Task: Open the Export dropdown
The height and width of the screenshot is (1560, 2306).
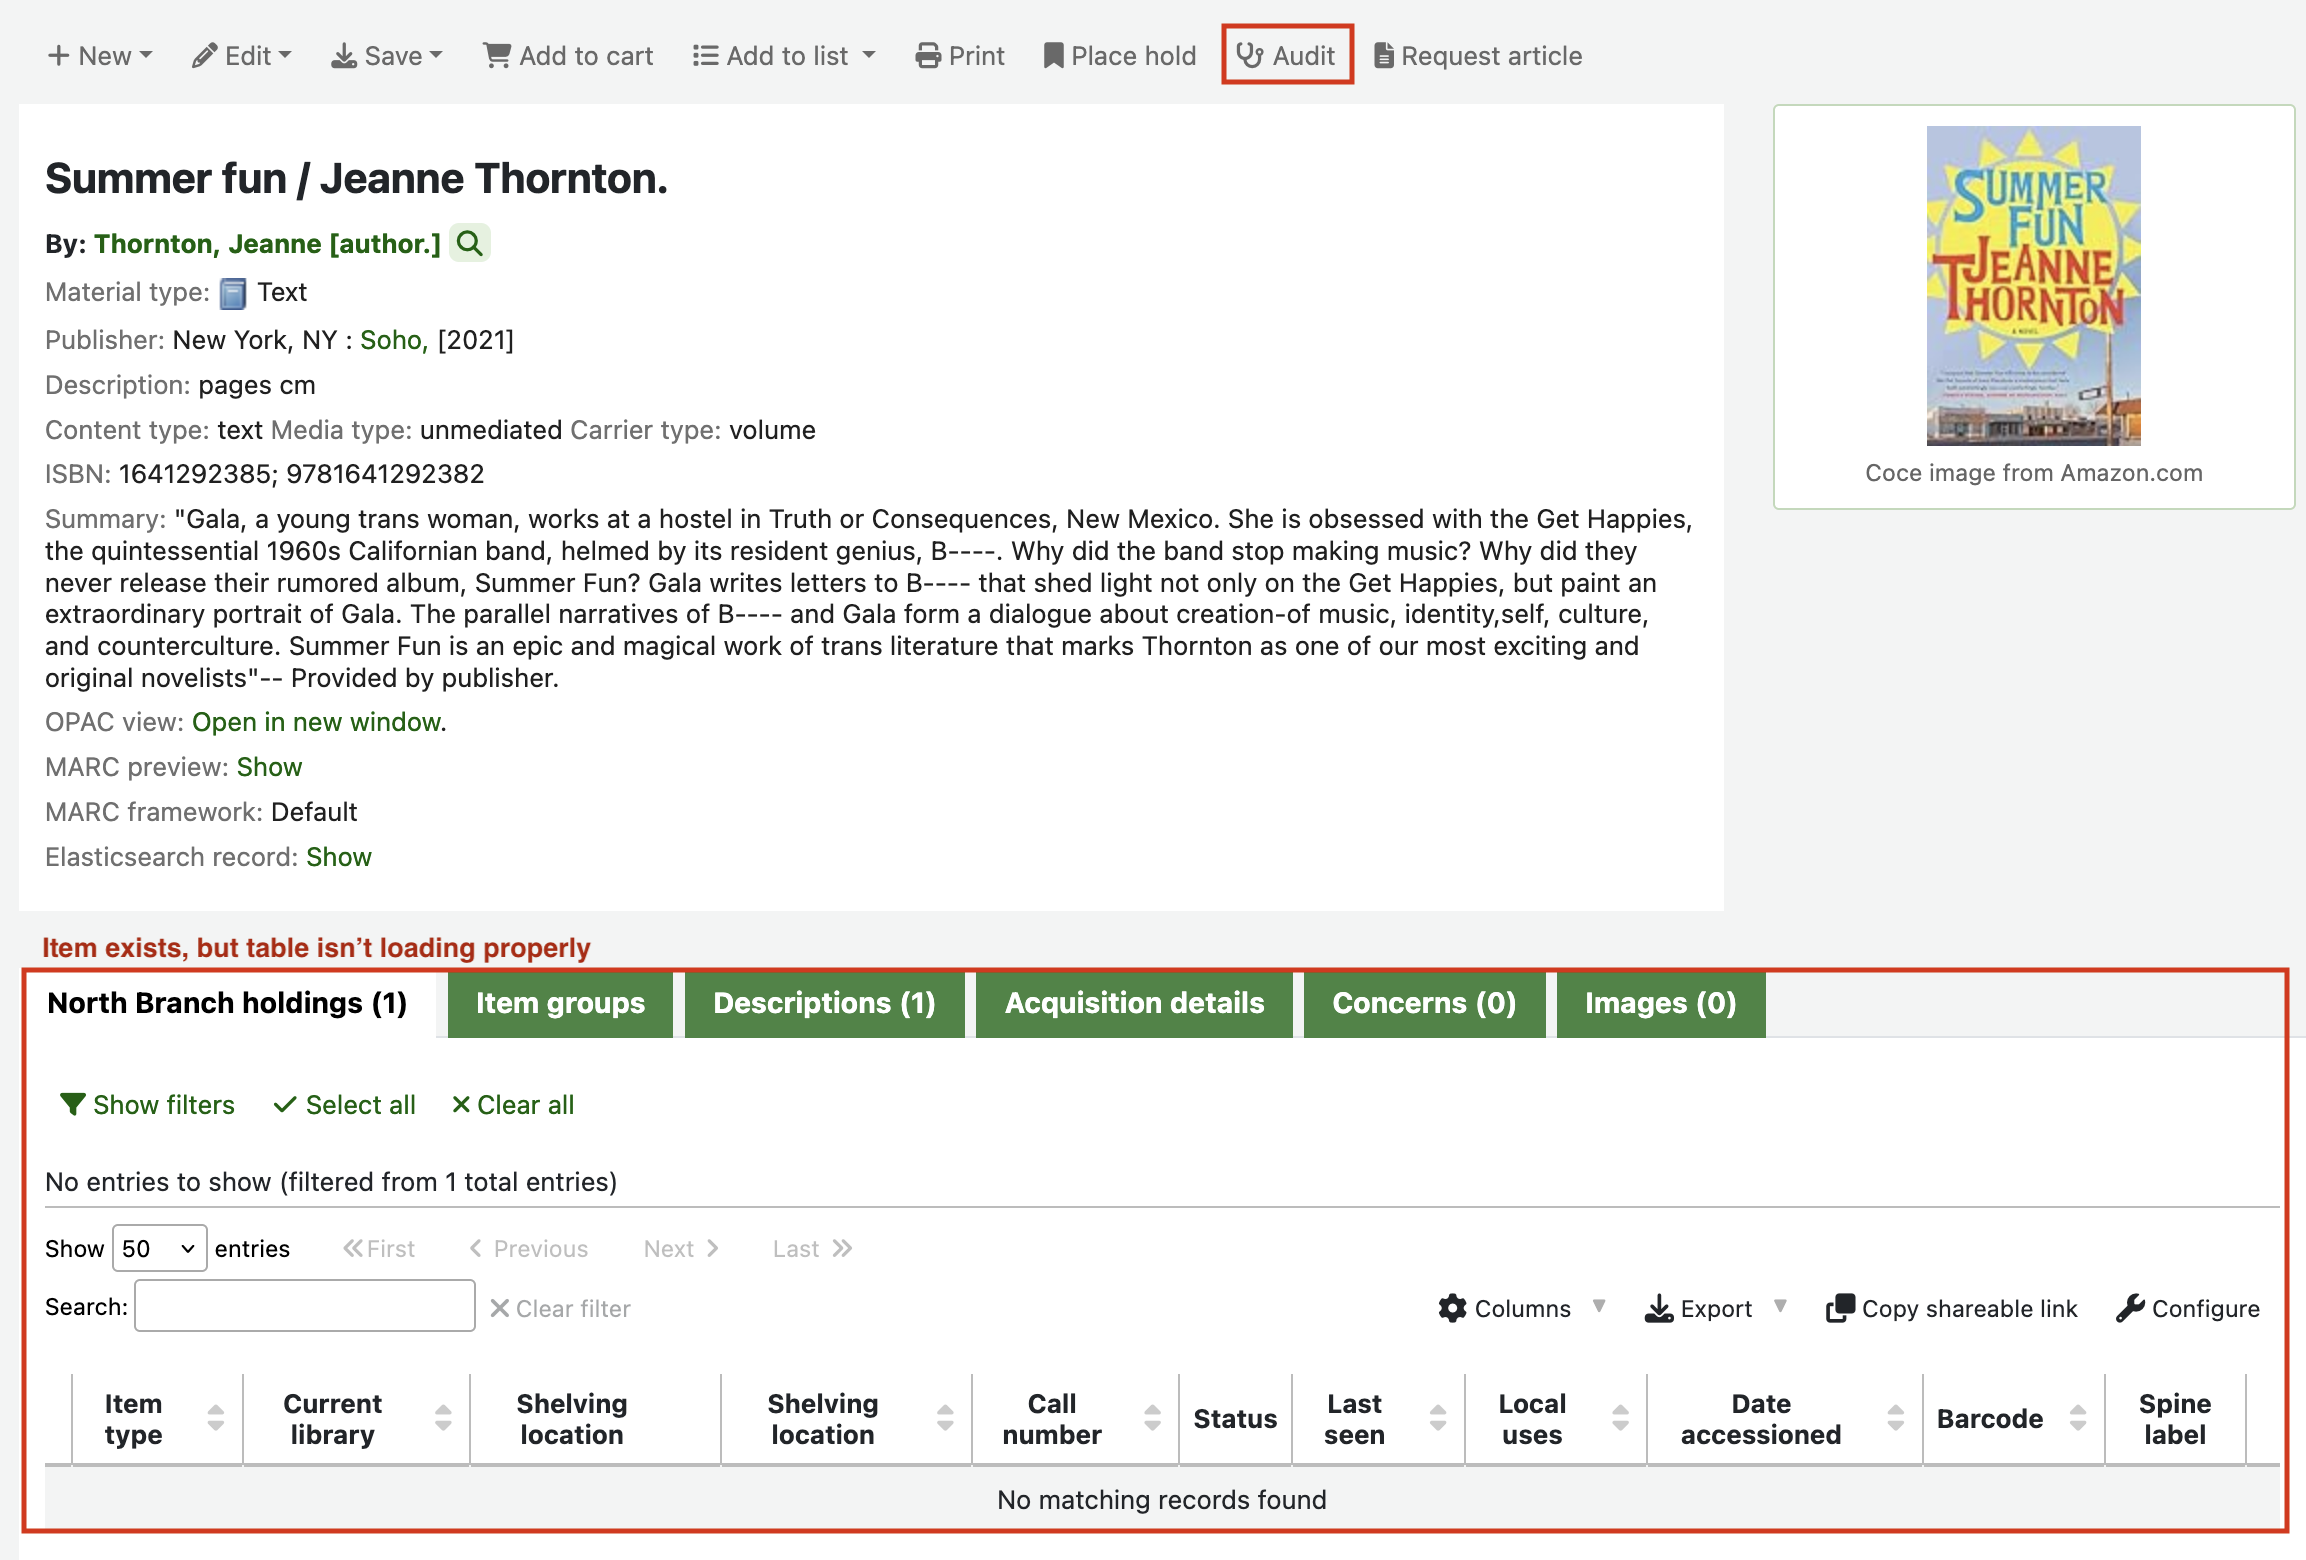Action: (x=1714, y=1308)
